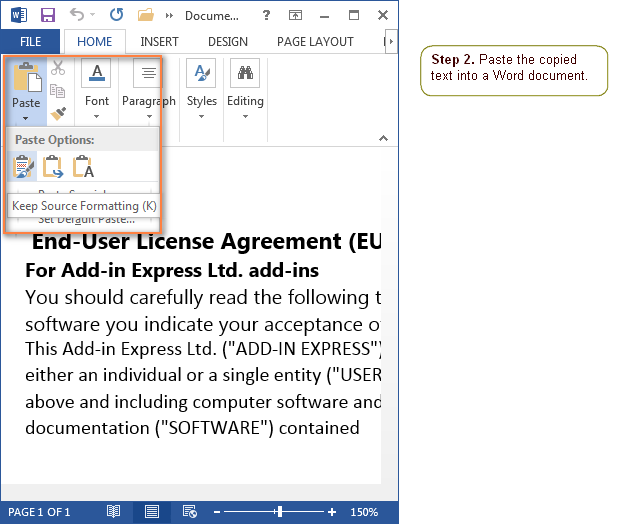This screenshot has height=524, width=630.
Task: Click the Word application icon
Action: pos(19,15)
